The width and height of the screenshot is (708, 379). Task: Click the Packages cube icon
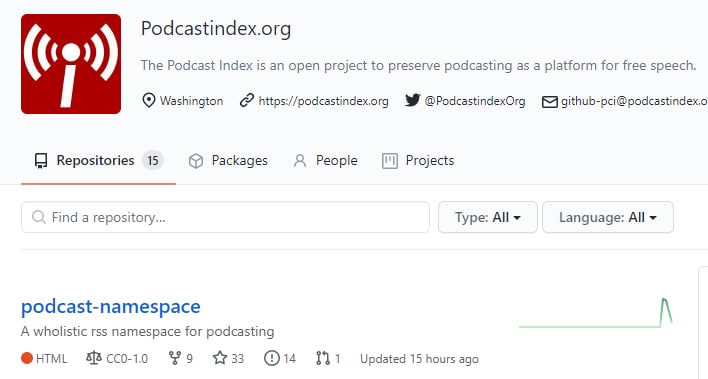196,161
